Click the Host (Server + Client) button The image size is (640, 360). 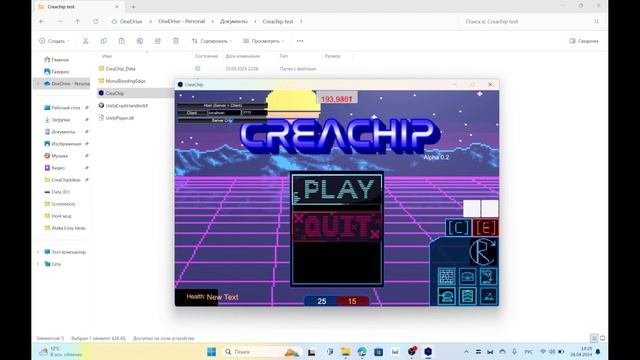pyautogui.click(x=222, y=105)
